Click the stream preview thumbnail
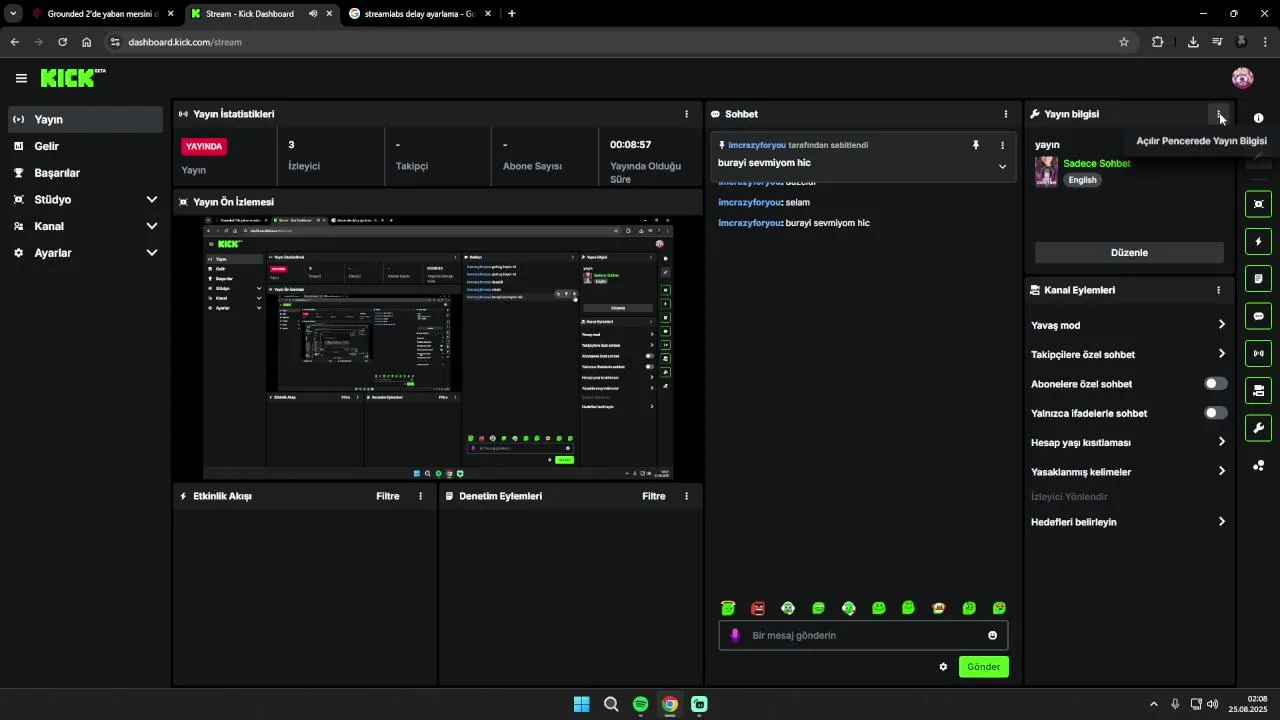1280x720 pixels. pos(438,348)
